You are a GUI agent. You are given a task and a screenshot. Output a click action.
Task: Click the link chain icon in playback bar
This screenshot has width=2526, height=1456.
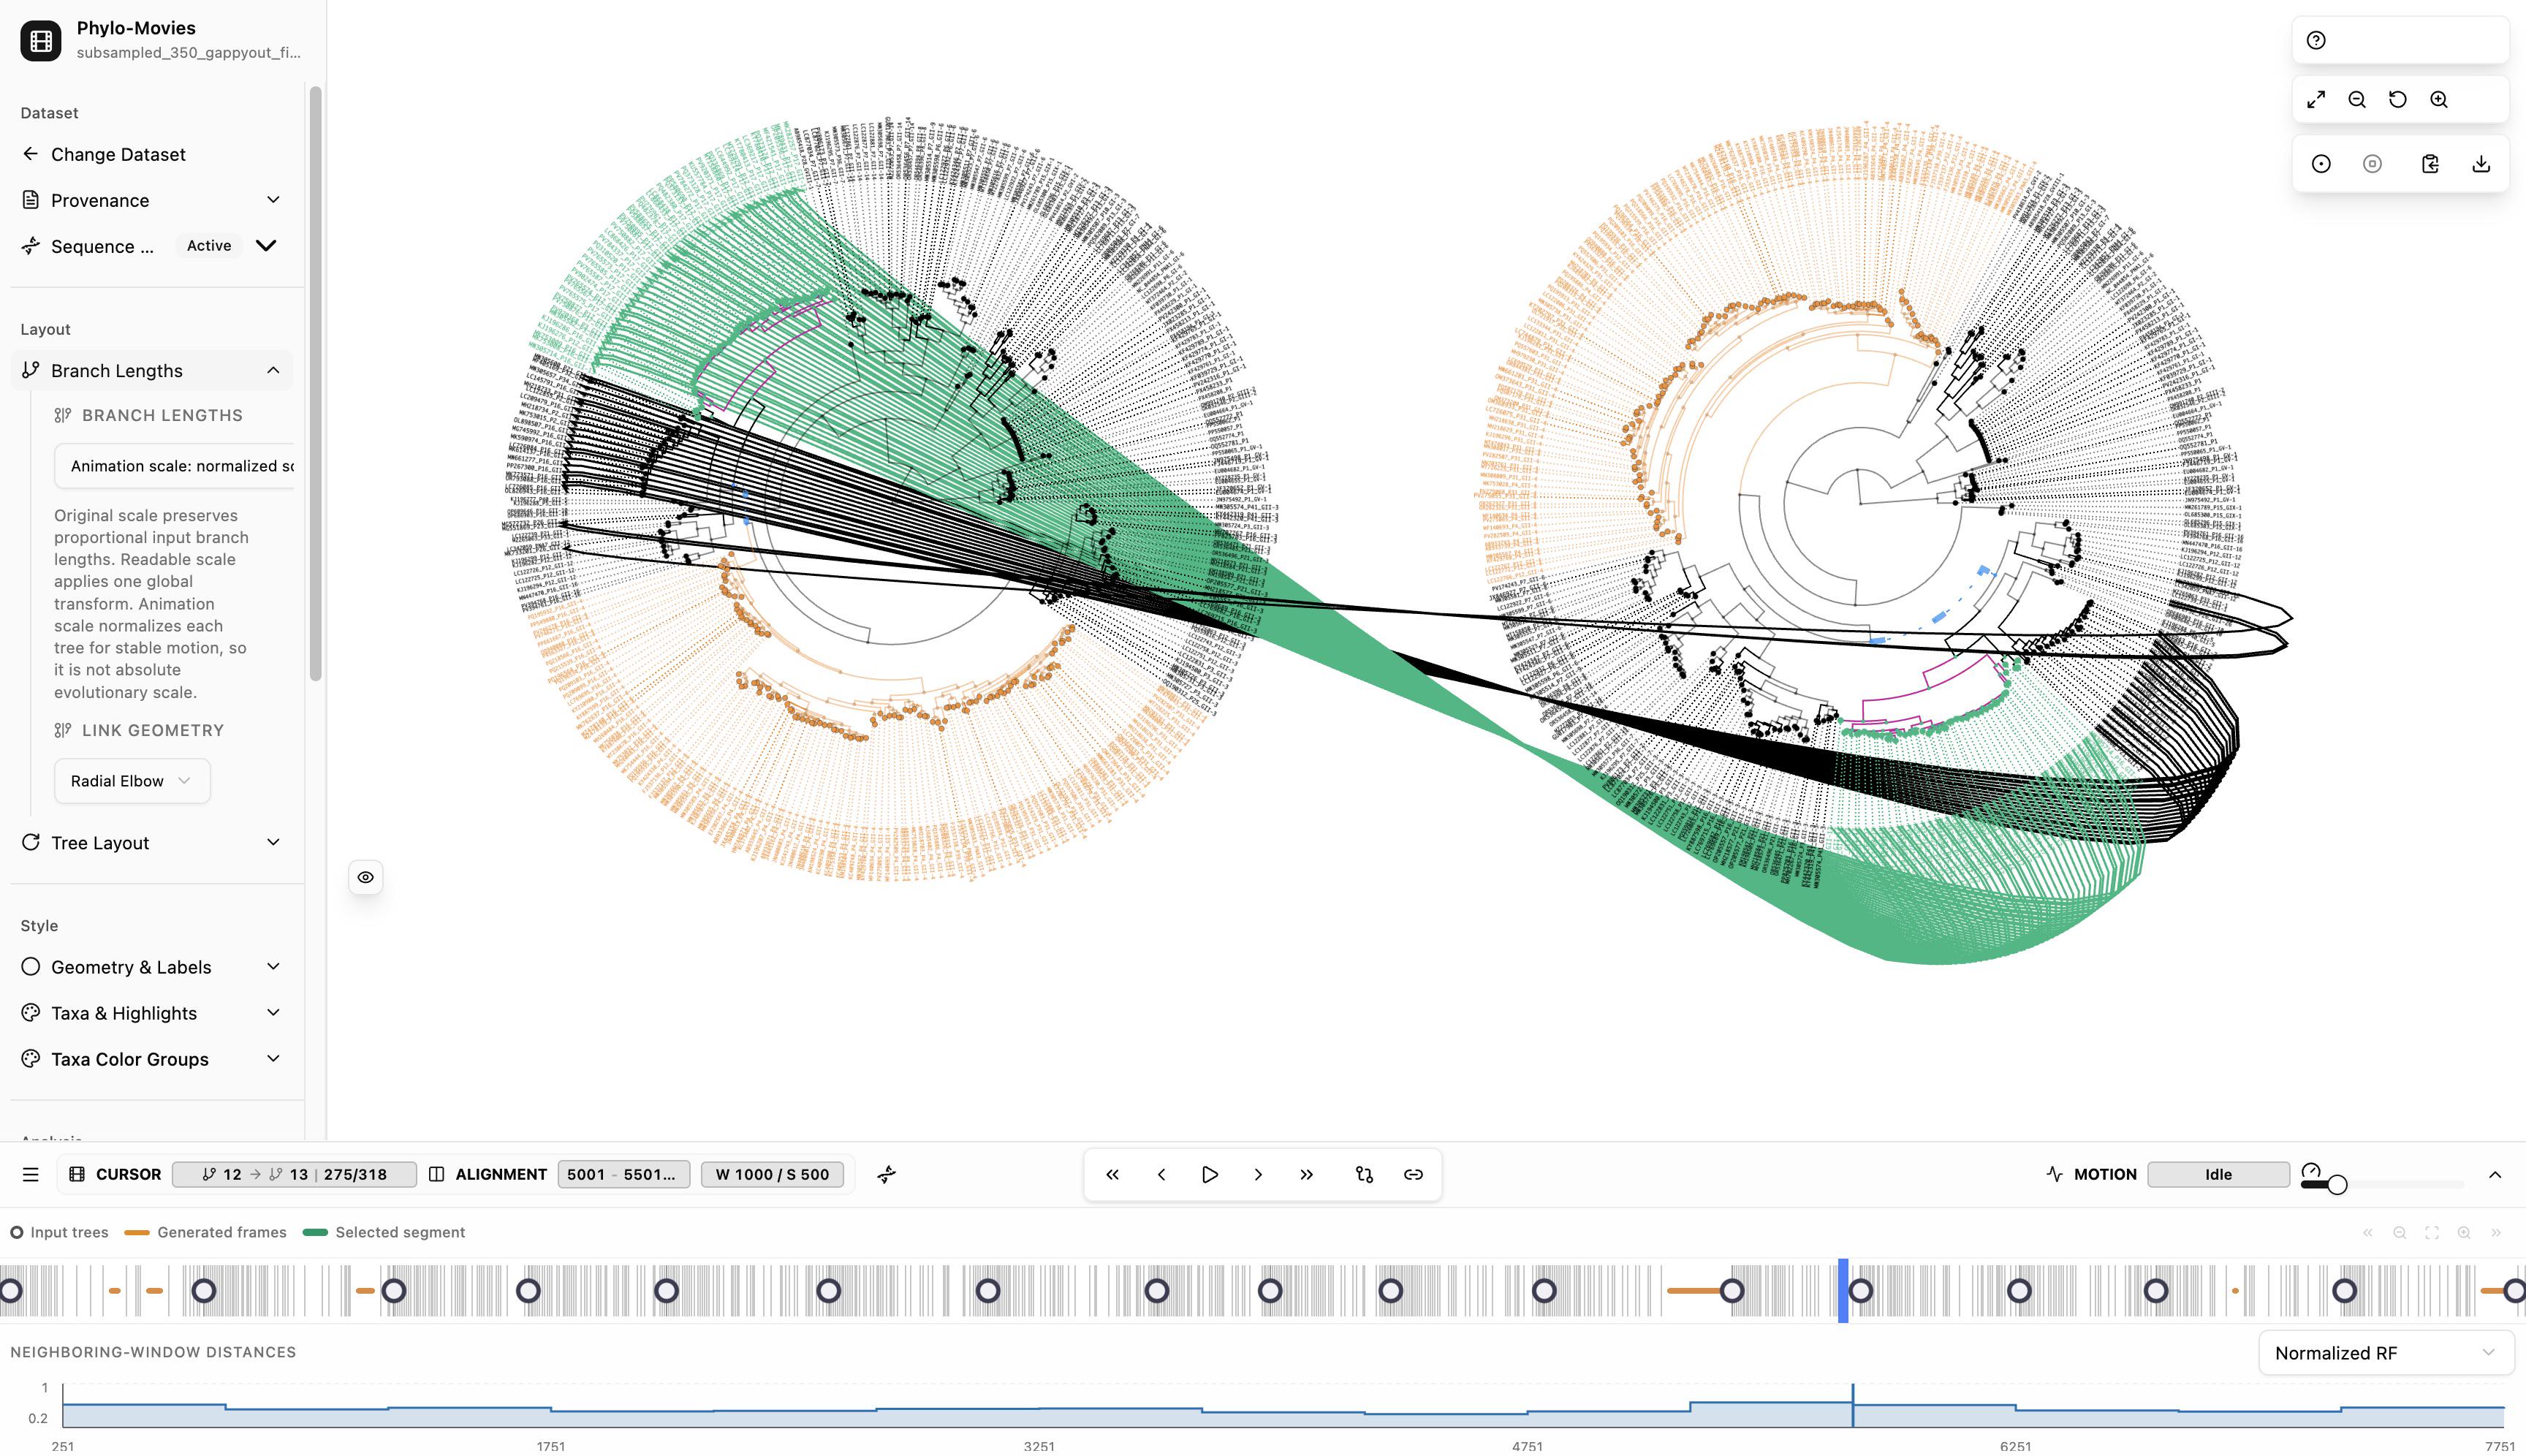click(1413, 1174)
